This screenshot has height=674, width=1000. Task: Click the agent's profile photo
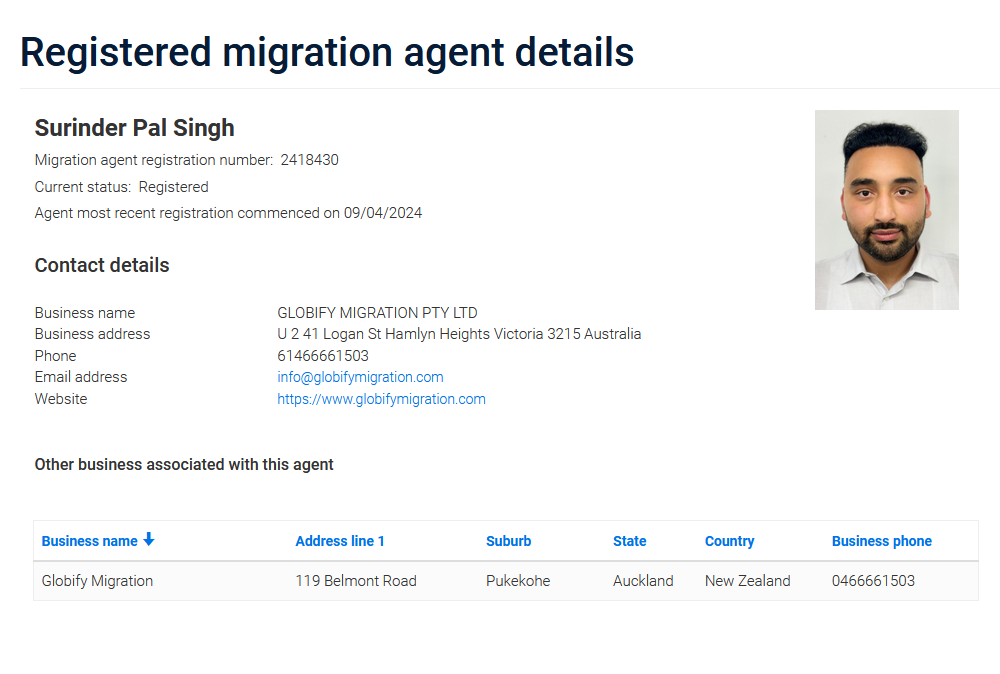pos(886,209)
